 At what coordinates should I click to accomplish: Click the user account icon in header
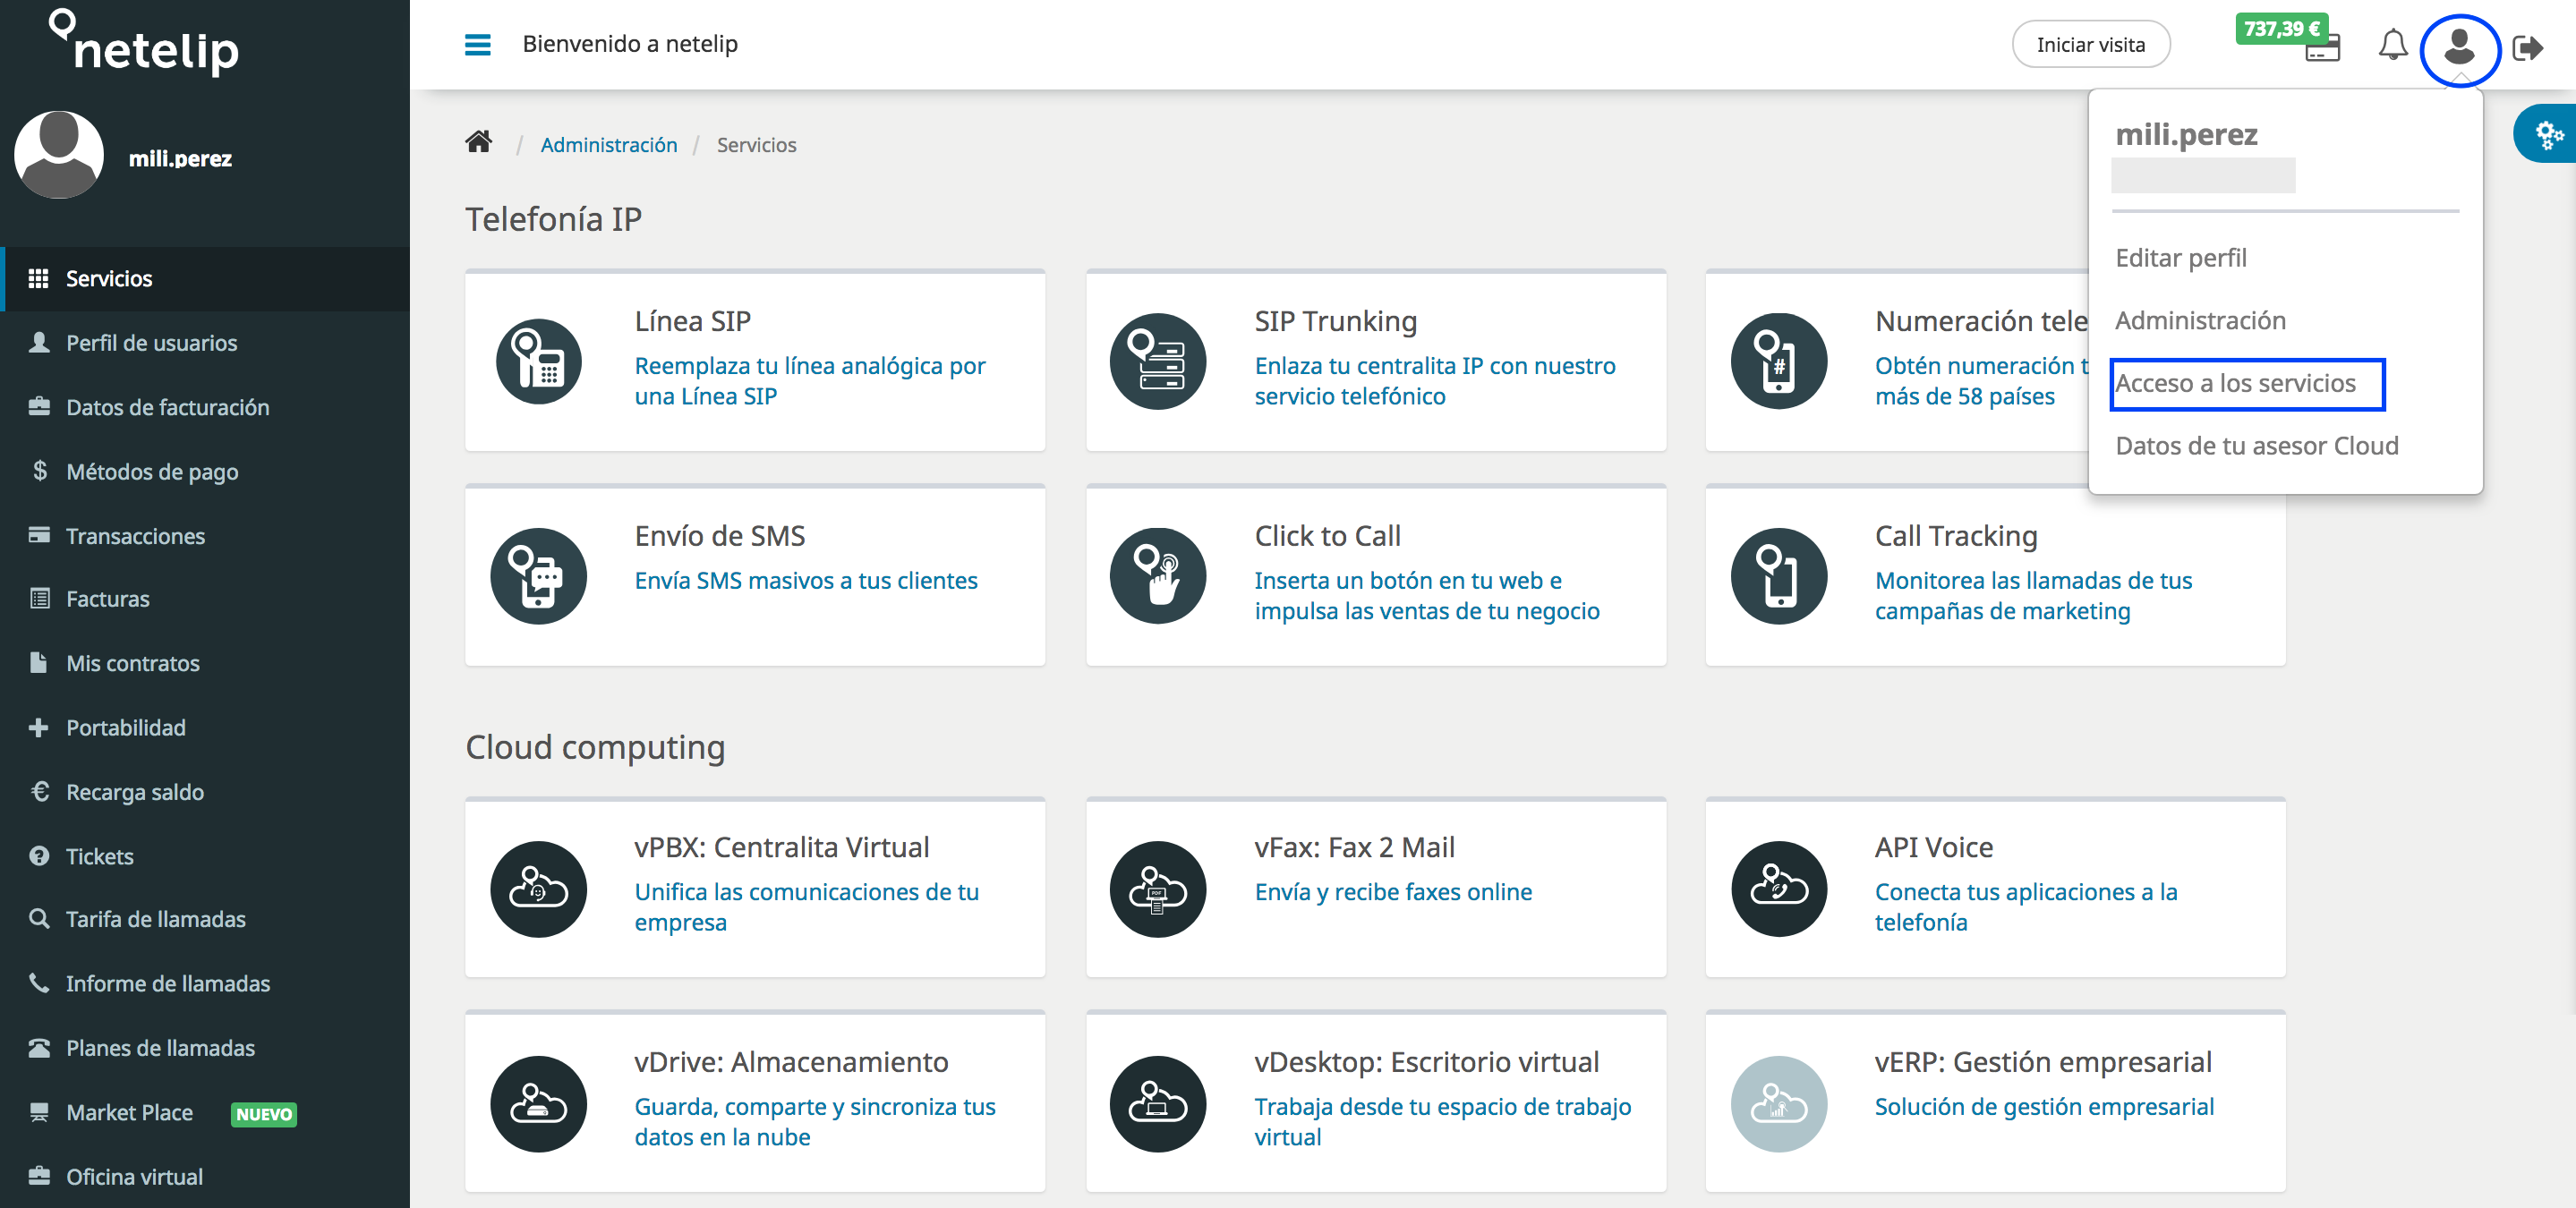tap(2459, 47)
